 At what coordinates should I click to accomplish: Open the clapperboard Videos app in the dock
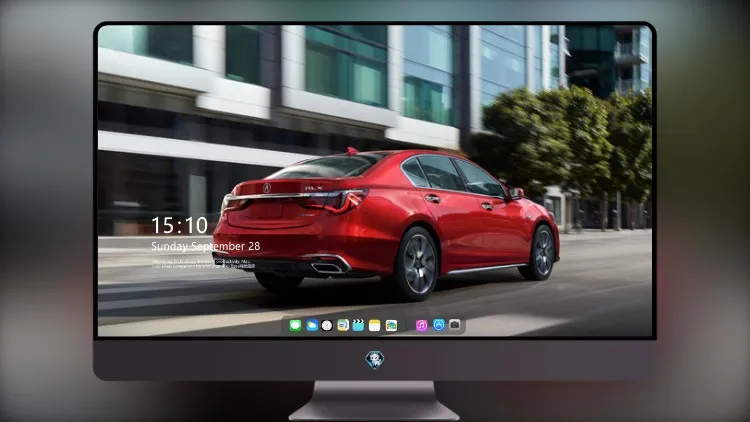point(358,325)
